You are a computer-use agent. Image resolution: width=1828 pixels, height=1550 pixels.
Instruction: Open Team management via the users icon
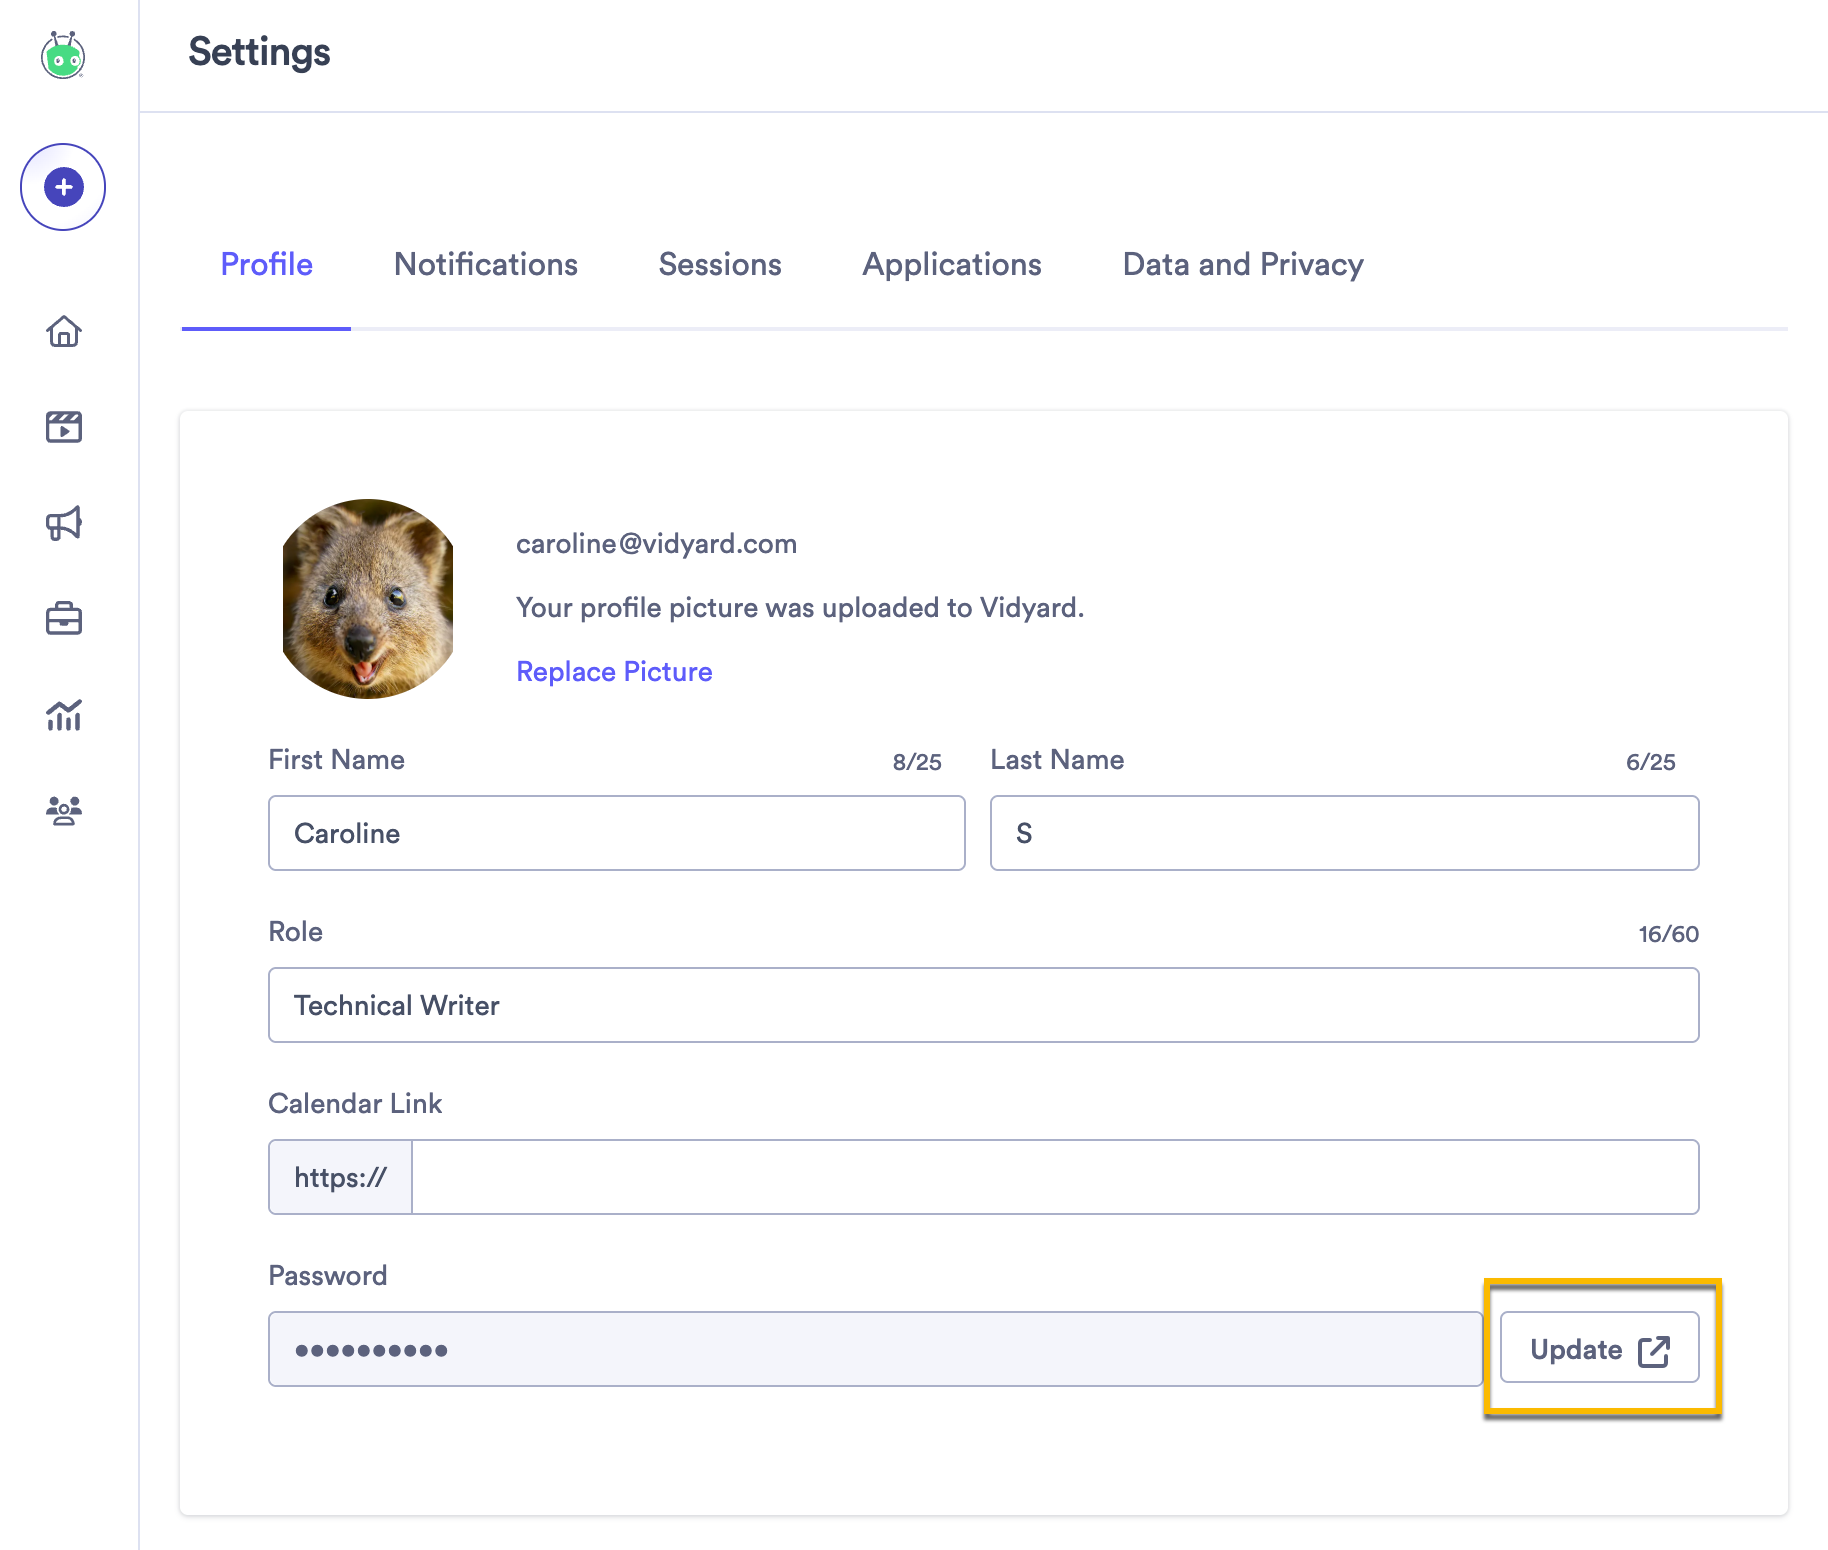tap(62, 811)
